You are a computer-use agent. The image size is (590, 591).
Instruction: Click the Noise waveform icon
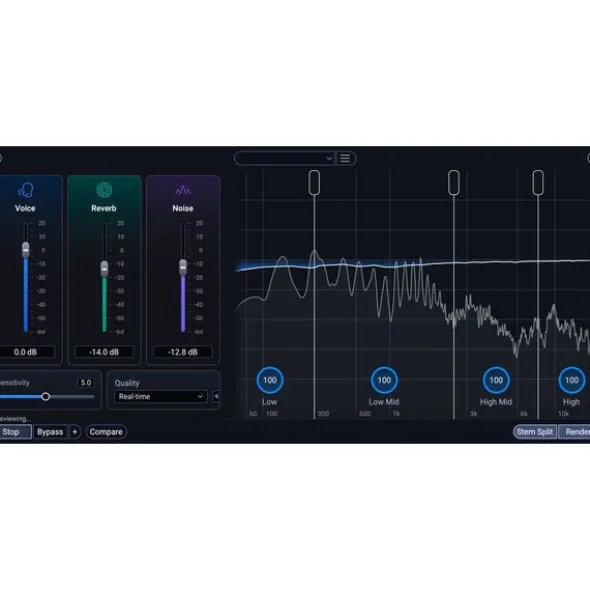coord(183,190)
